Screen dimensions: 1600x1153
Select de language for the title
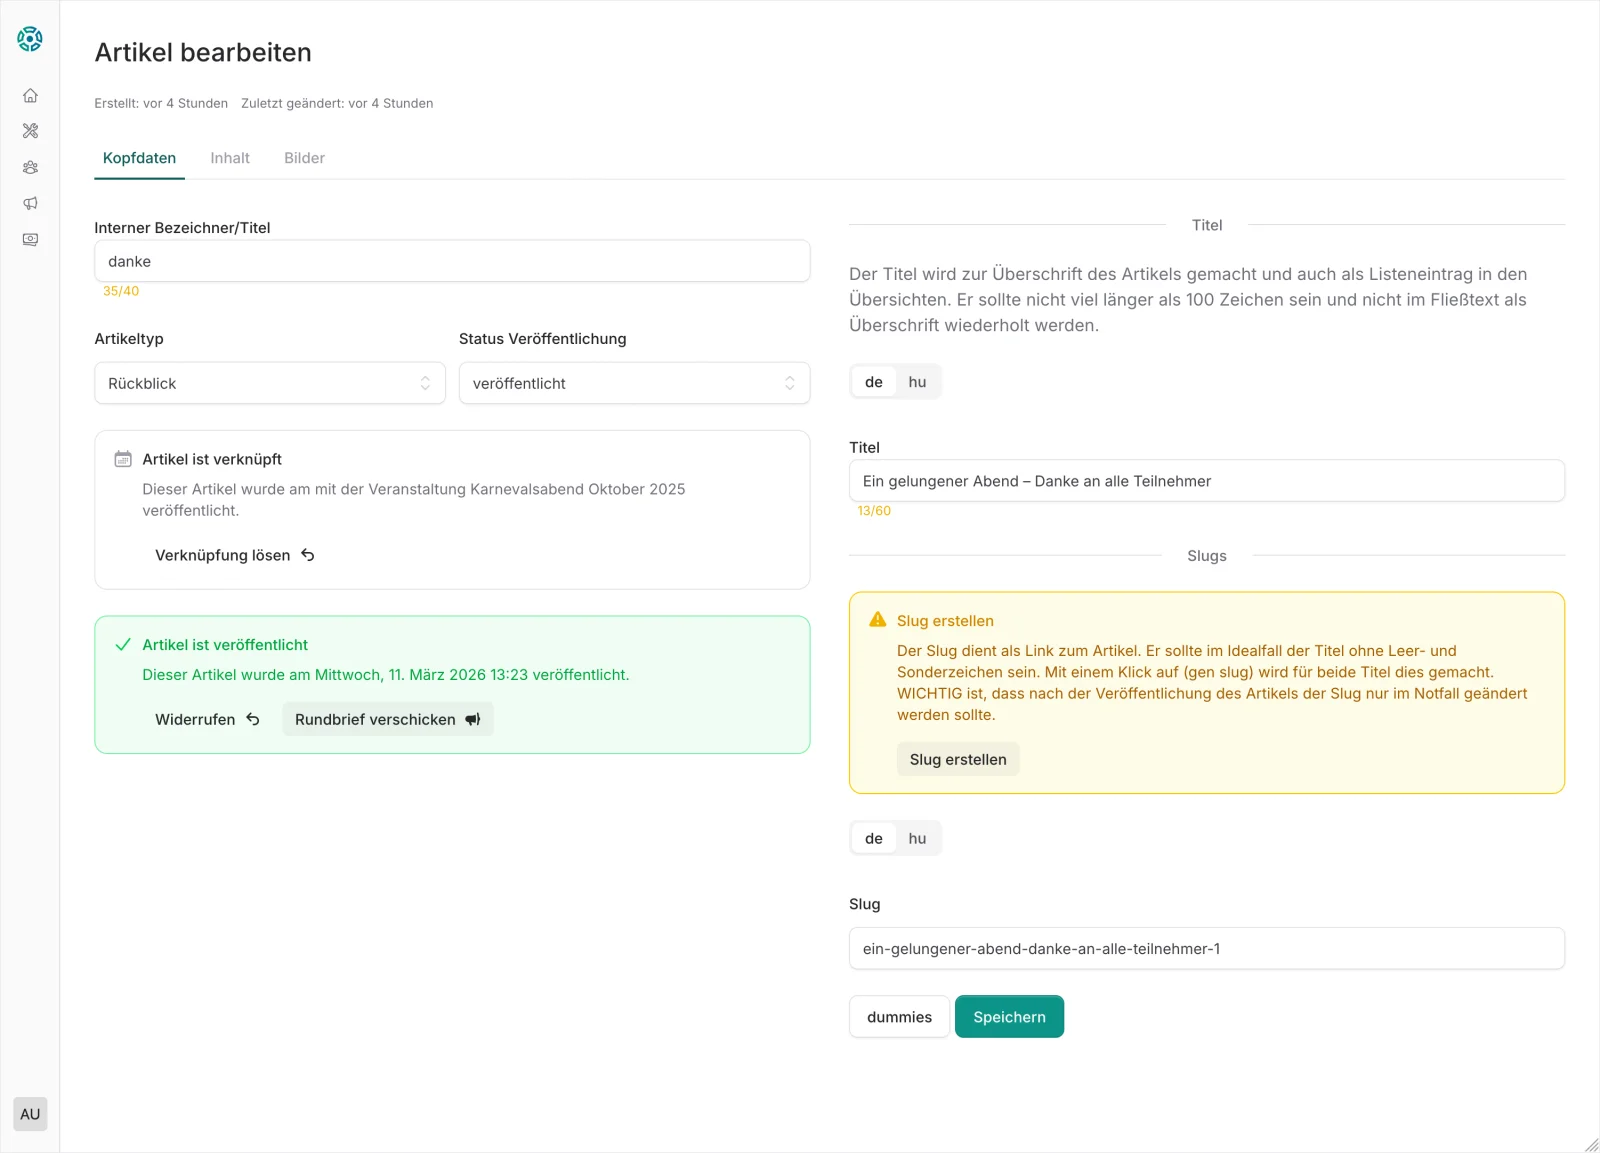(x=873, y=382)
